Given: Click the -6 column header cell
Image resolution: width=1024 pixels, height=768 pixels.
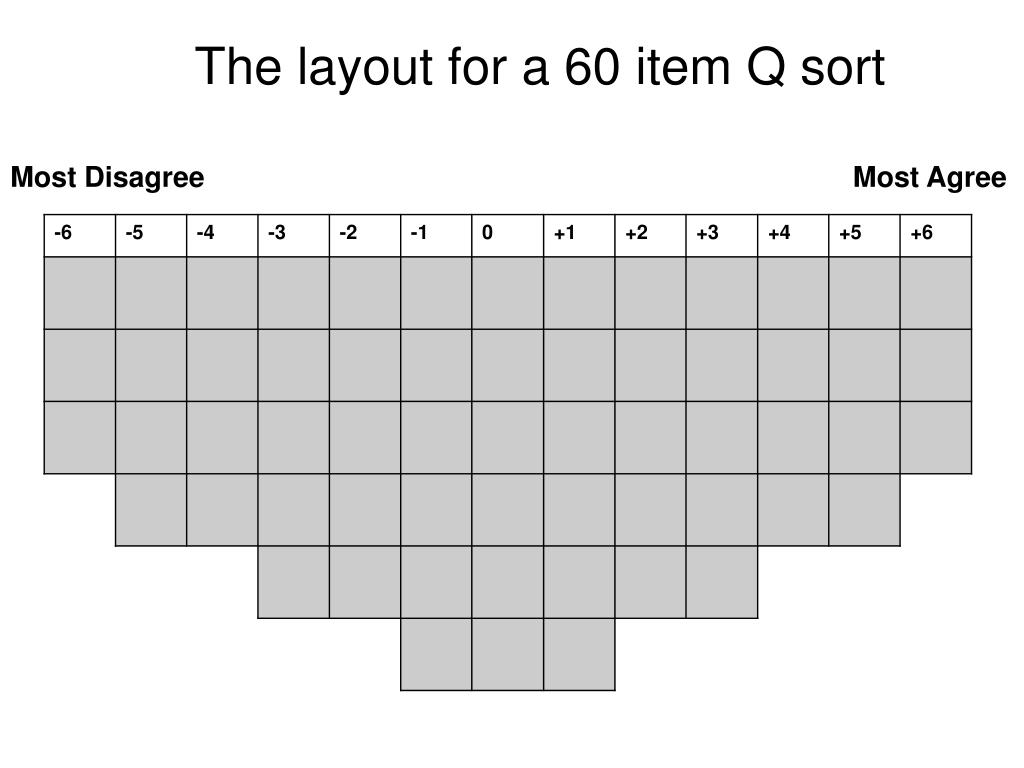Looking at the screenshot, I should pyautogui.click(x=80, y=236).
